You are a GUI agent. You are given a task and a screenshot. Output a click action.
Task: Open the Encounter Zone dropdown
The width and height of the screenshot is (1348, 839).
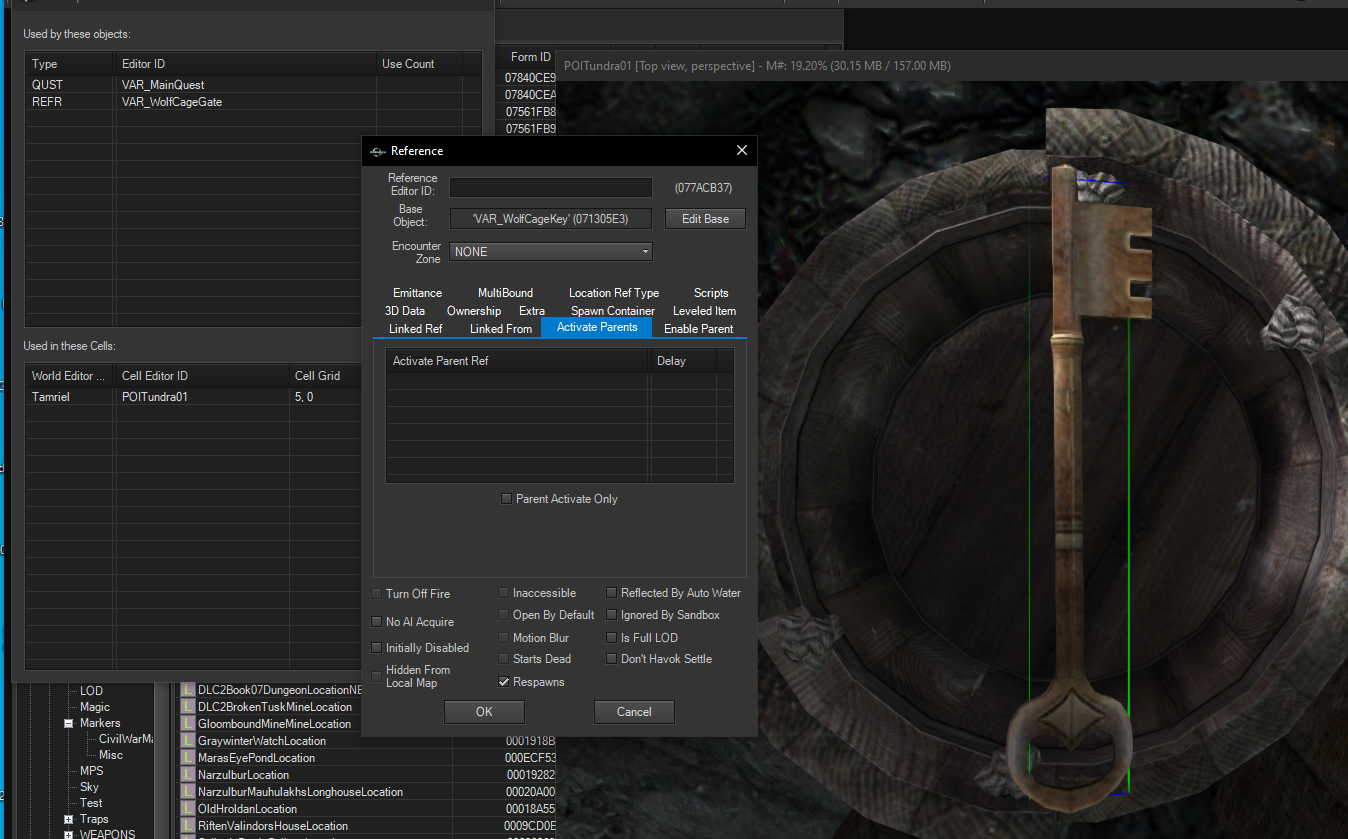(x=551, y=252)
